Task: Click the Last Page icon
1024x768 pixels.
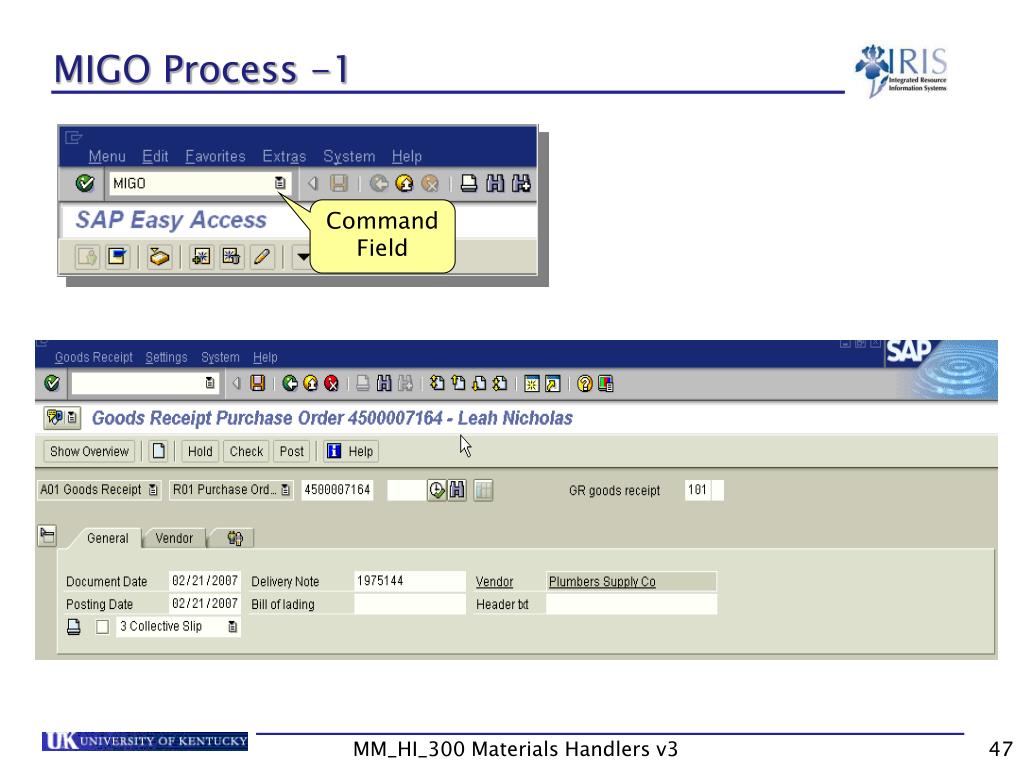Action: tap(500, 383)
